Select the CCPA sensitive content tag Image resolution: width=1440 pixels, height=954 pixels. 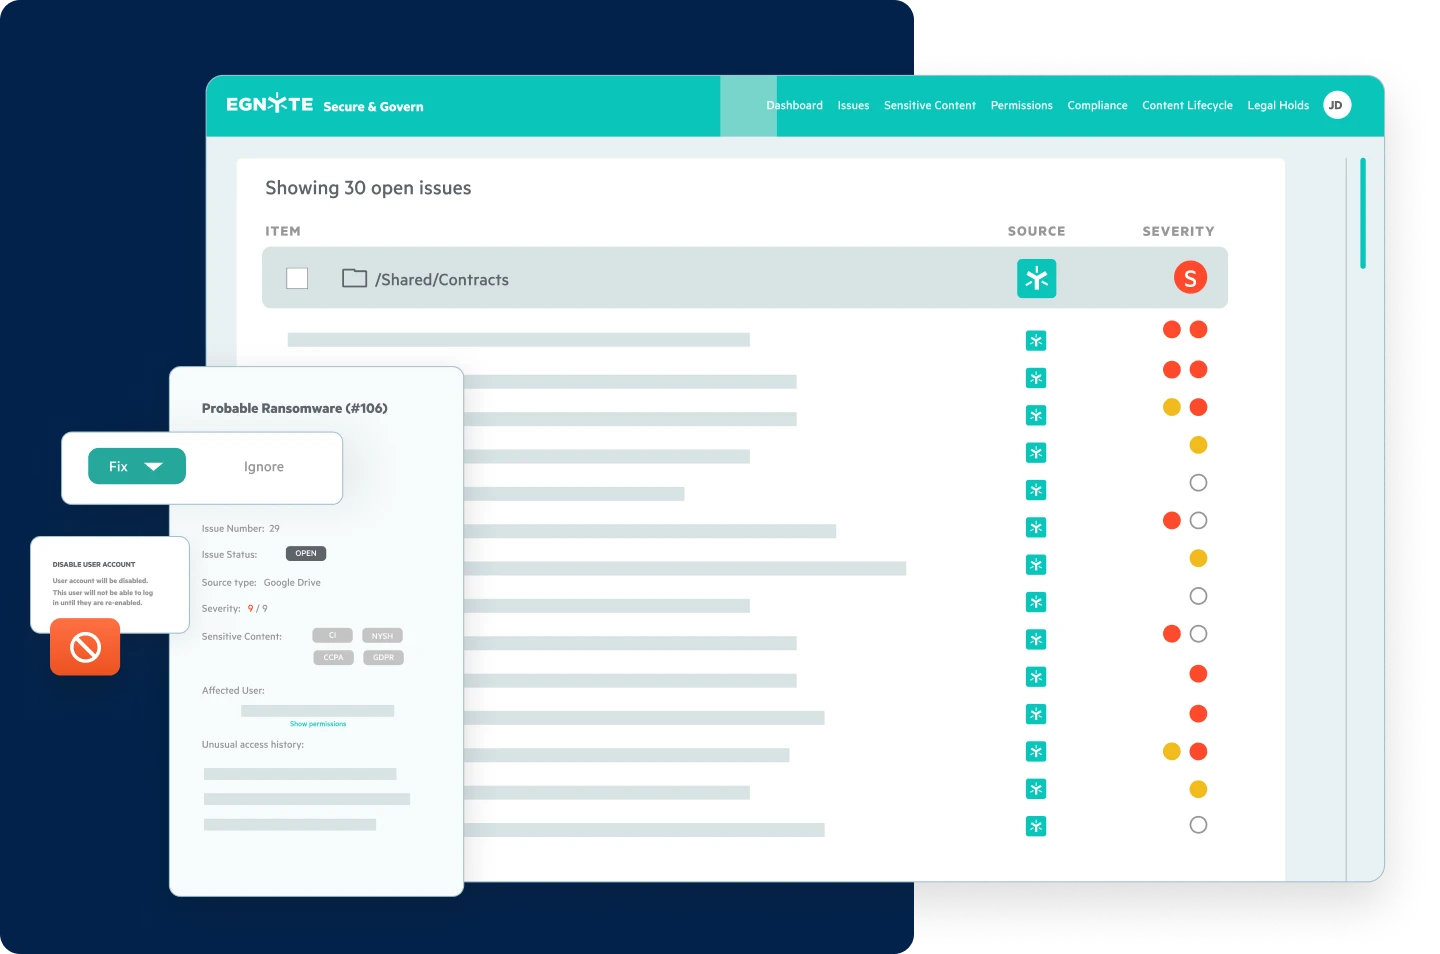point(333,657)
